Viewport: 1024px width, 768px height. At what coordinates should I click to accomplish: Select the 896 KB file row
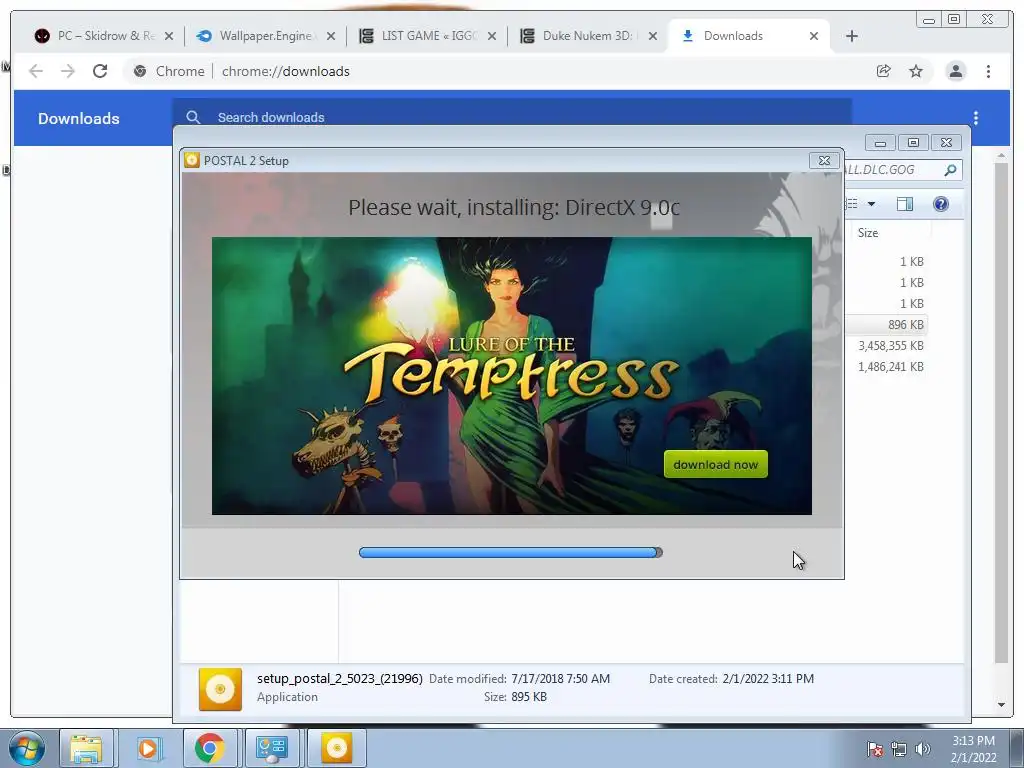point(886,325)
